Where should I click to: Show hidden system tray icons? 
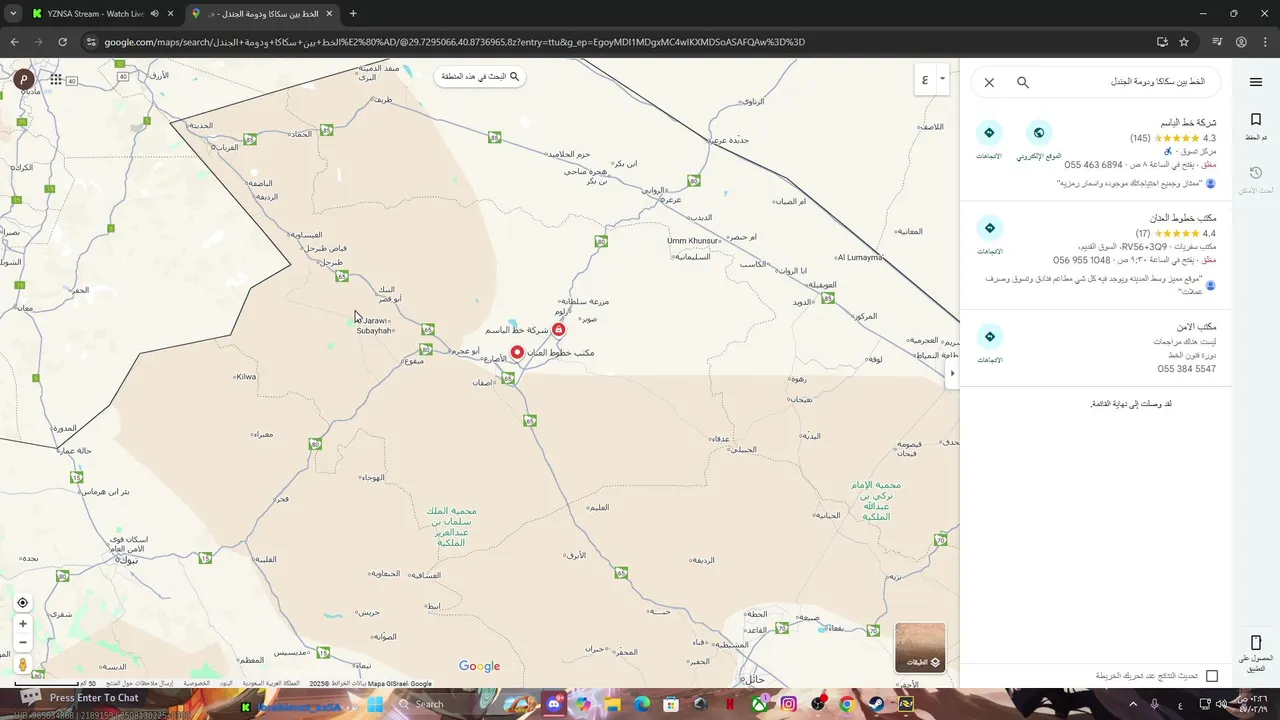tap(1133, 704)
